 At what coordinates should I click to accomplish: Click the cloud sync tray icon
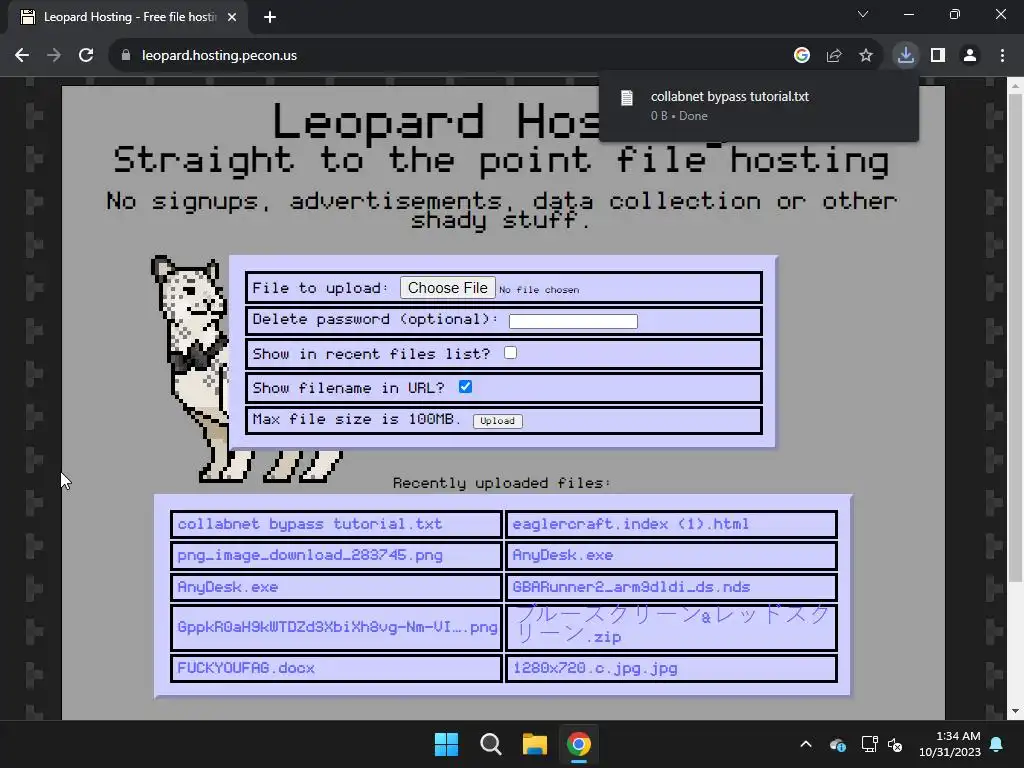[838, 744]
